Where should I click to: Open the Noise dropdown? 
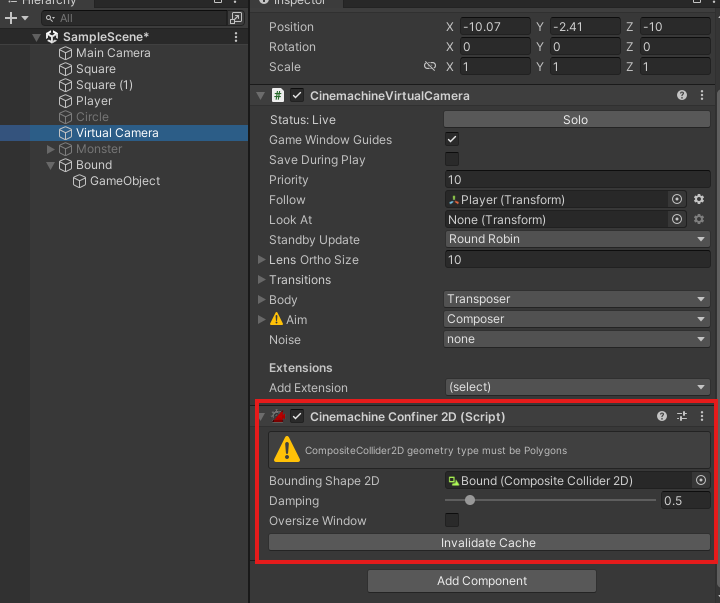[x=577, y=339]
